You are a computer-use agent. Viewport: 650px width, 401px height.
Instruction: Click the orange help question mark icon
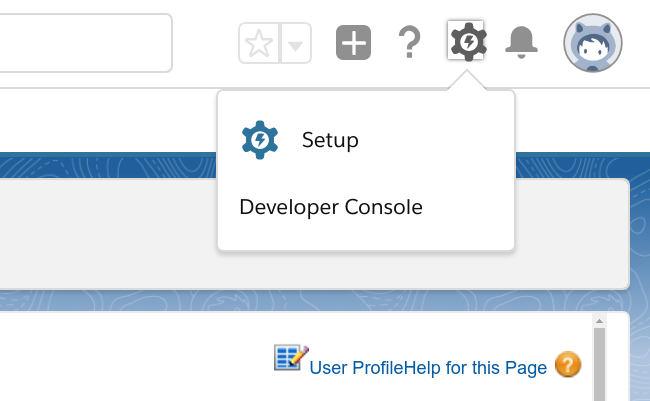point(568,365)
